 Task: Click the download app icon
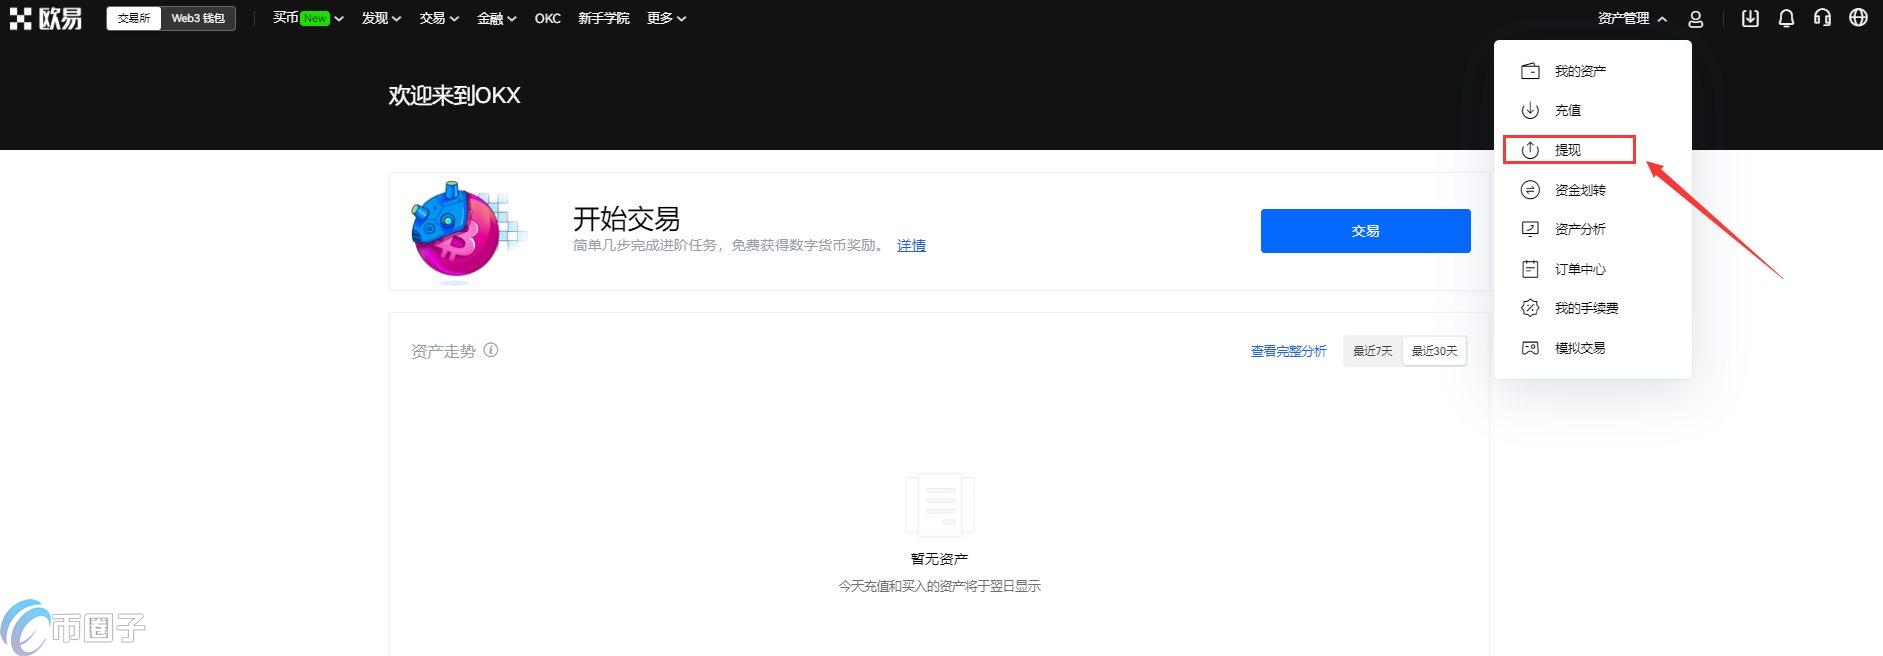point(1750,18)
